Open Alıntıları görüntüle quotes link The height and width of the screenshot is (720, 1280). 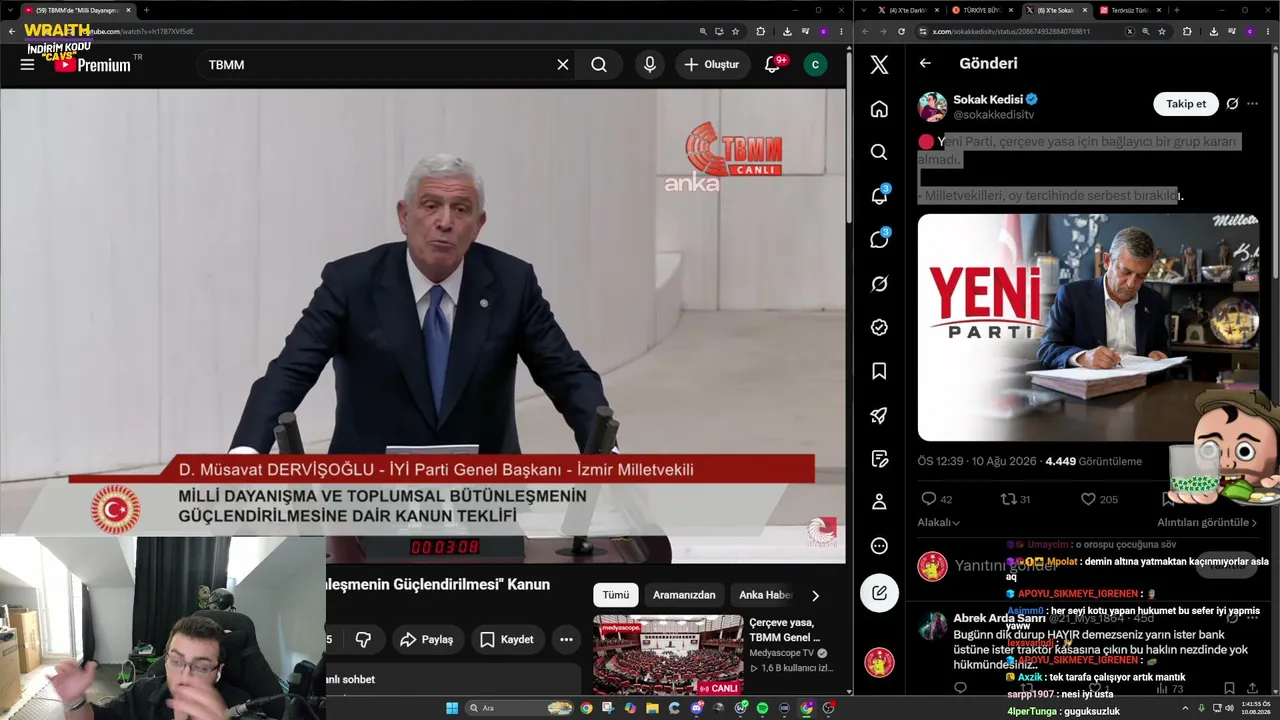(1207, 522)
